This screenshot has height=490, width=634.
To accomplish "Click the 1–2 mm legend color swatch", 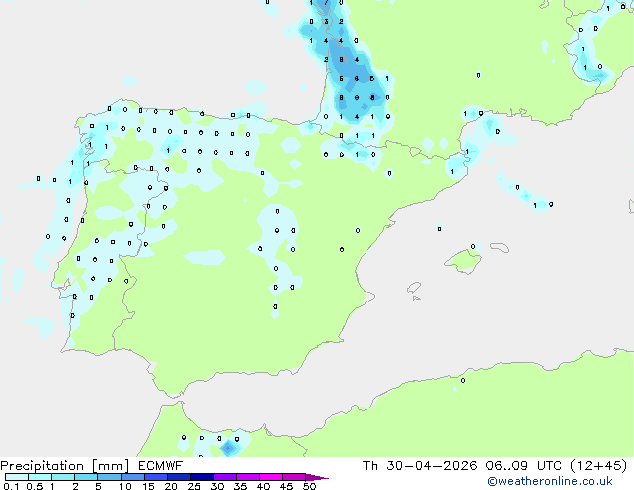I will pyautogui.click(x=63, y=477).
